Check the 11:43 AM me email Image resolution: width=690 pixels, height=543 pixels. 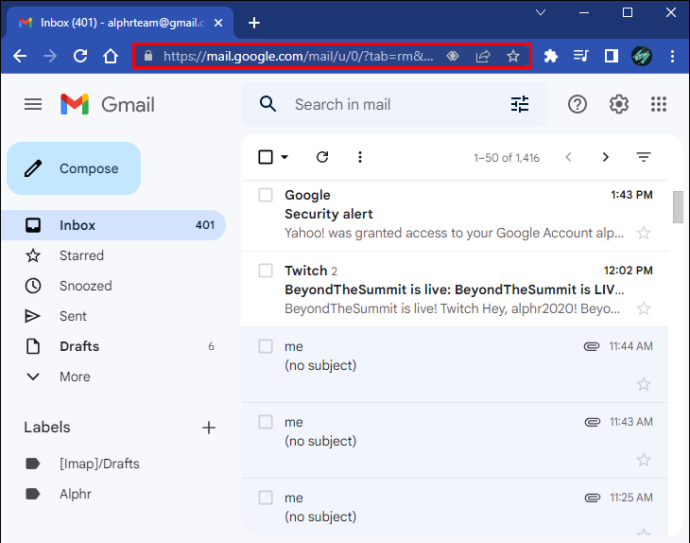pos(265,422)
